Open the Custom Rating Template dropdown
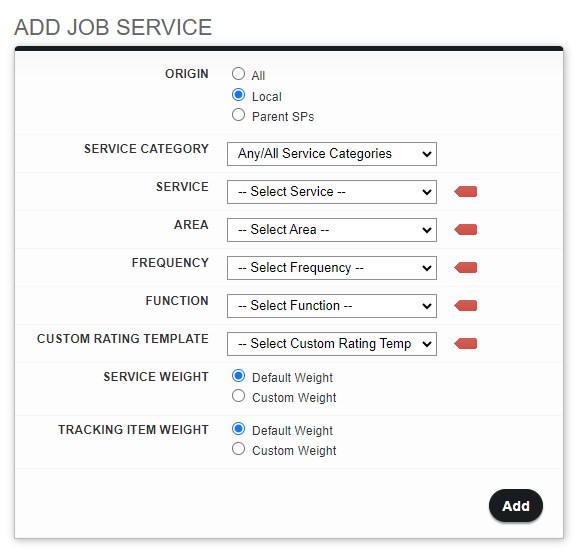This screenshot has height=552, width=579. [x=332, y=344]
